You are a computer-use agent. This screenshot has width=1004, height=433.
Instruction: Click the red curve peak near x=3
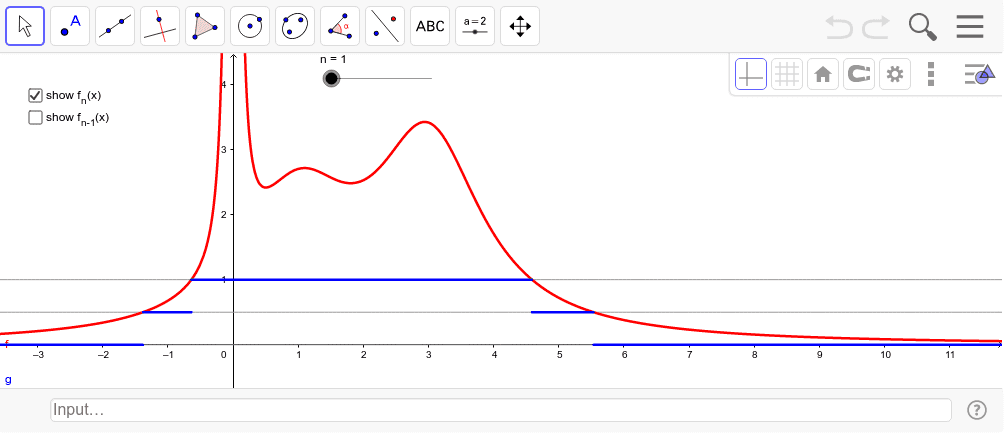pyautogui.click(x=425, y=122)
